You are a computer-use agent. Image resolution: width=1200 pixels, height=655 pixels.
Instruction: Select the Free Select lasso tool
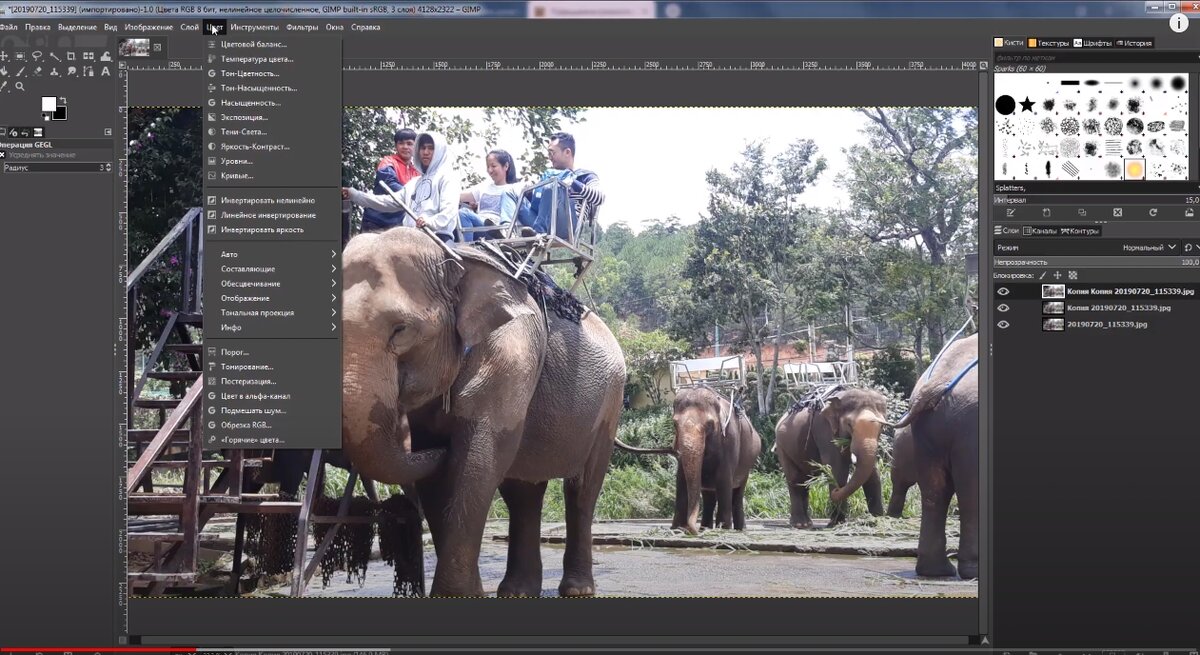(37, 55)
